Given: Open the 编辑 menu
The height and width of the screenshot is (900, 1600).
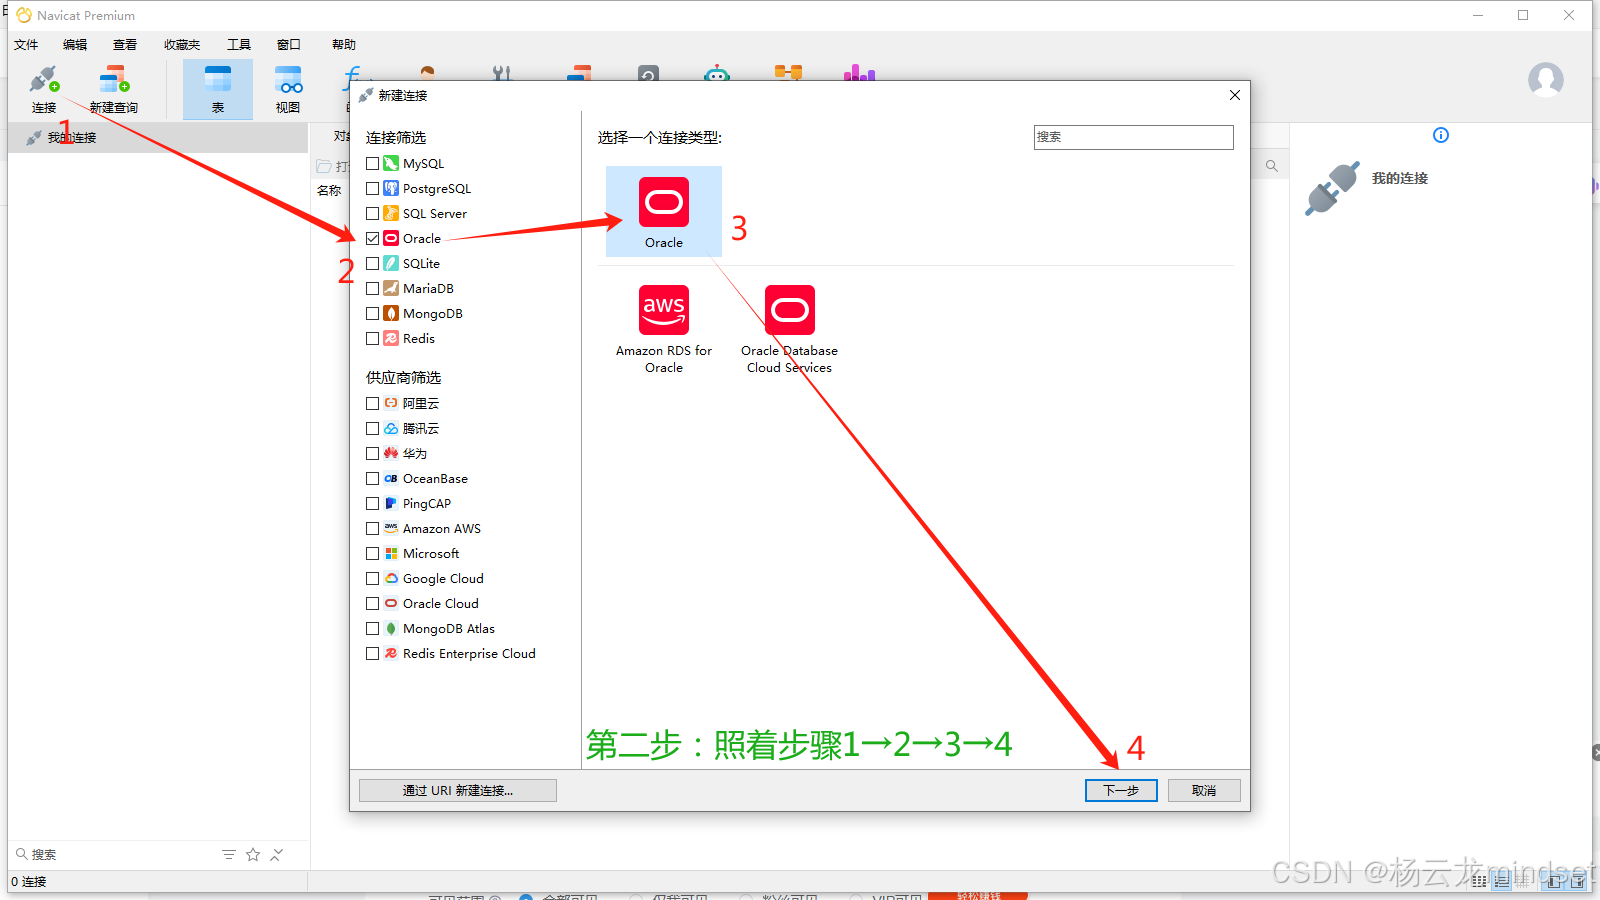Looking at the screenshot, I should (x=75, y=44).
